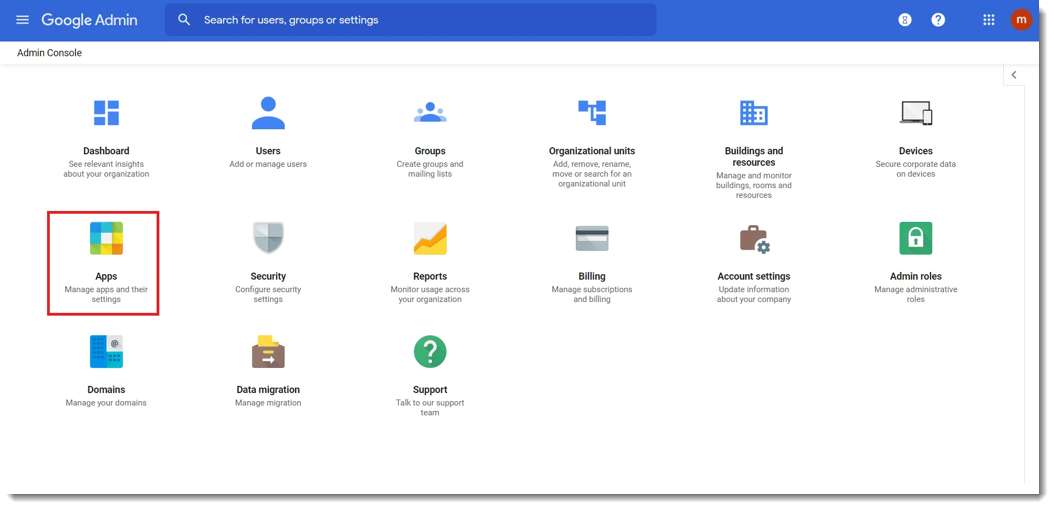
Task: Open the Support question mark icon
Action: click(x=430, y=352)
